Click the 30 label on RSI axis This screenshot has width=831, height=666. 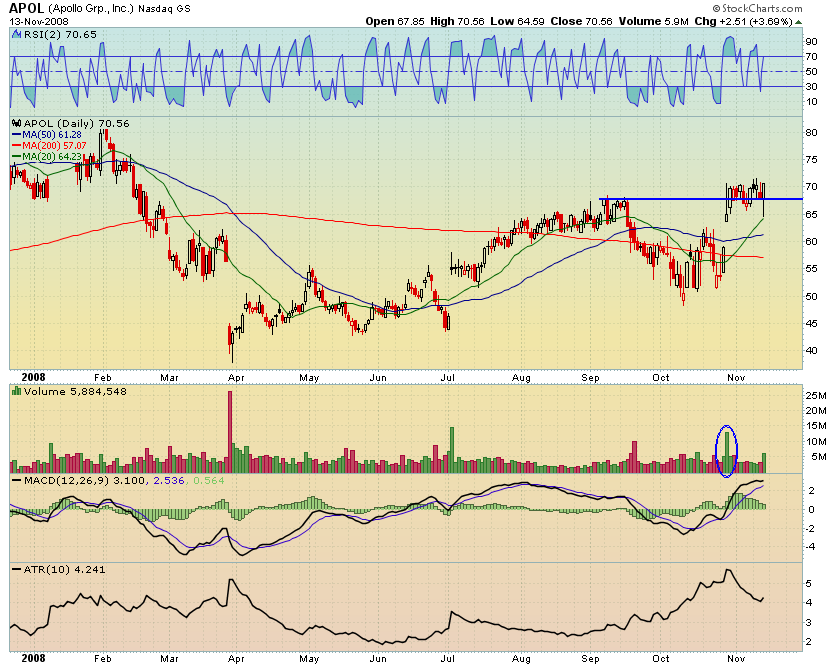pyautogui.click(x=811, y=86)
